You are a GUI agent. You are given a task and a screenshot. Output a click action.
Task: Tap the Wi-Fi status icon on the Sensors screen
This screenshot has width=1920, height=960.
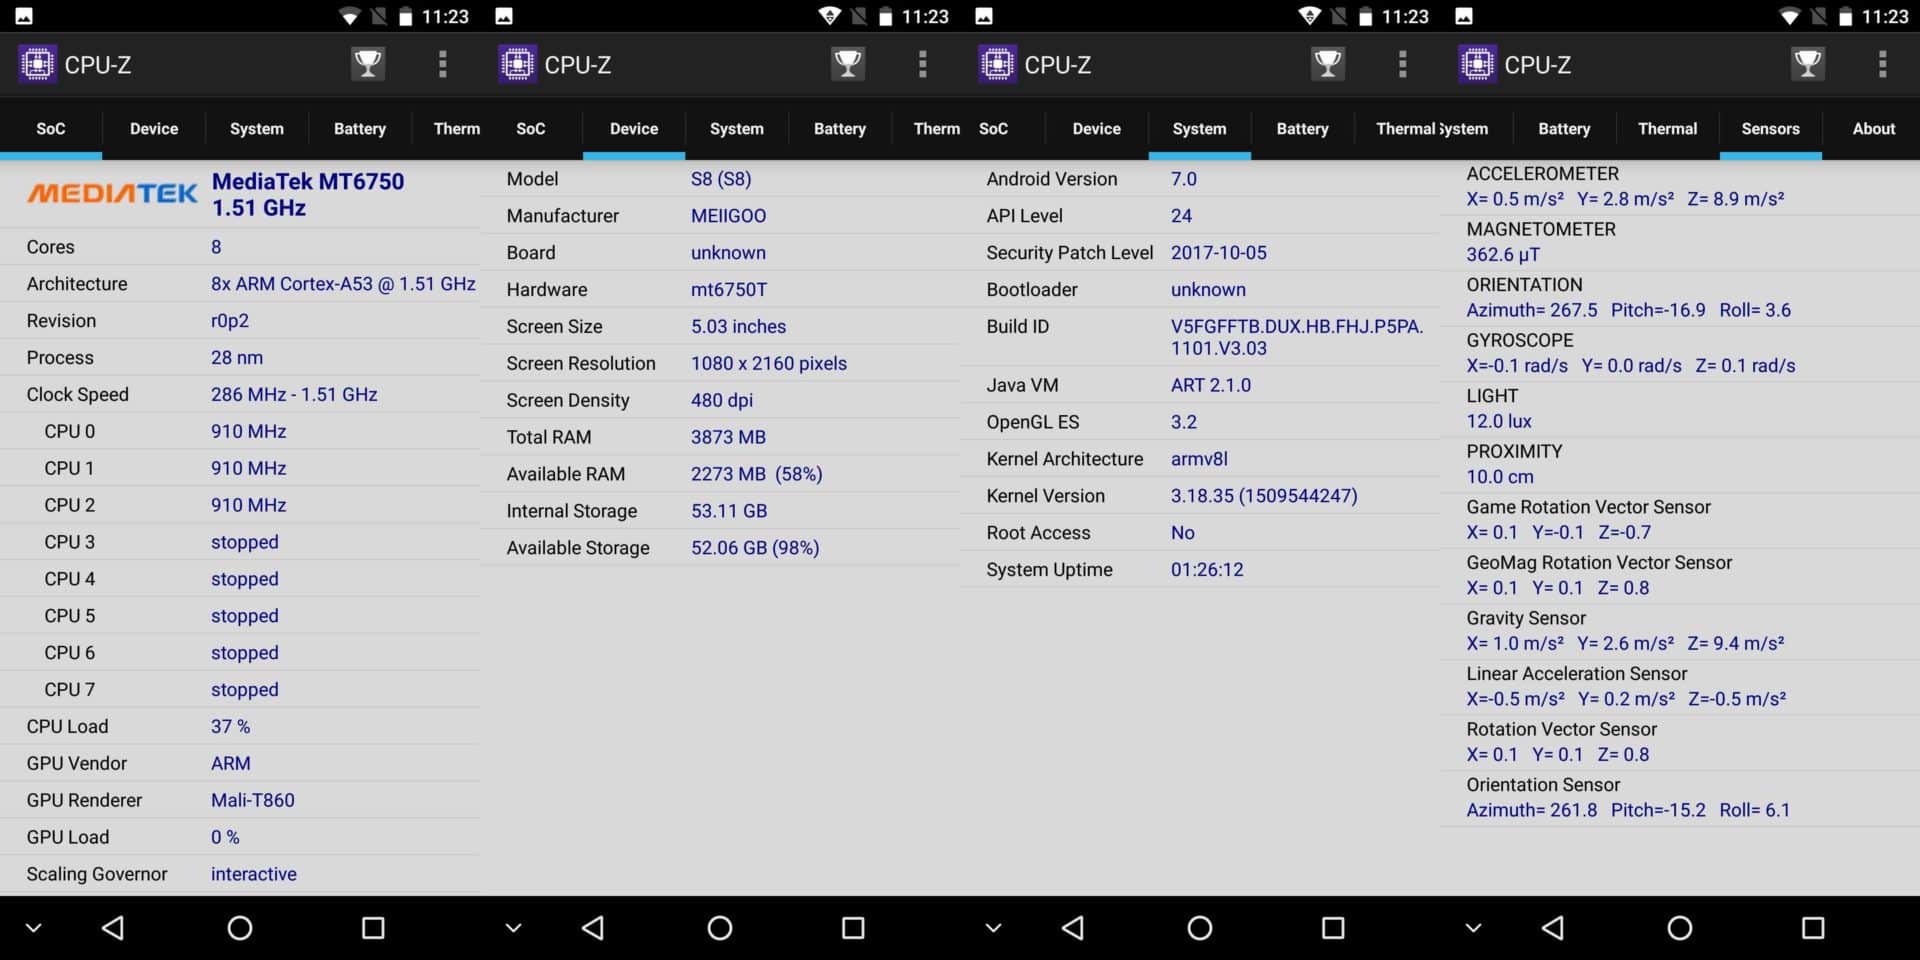[1789, 16]
